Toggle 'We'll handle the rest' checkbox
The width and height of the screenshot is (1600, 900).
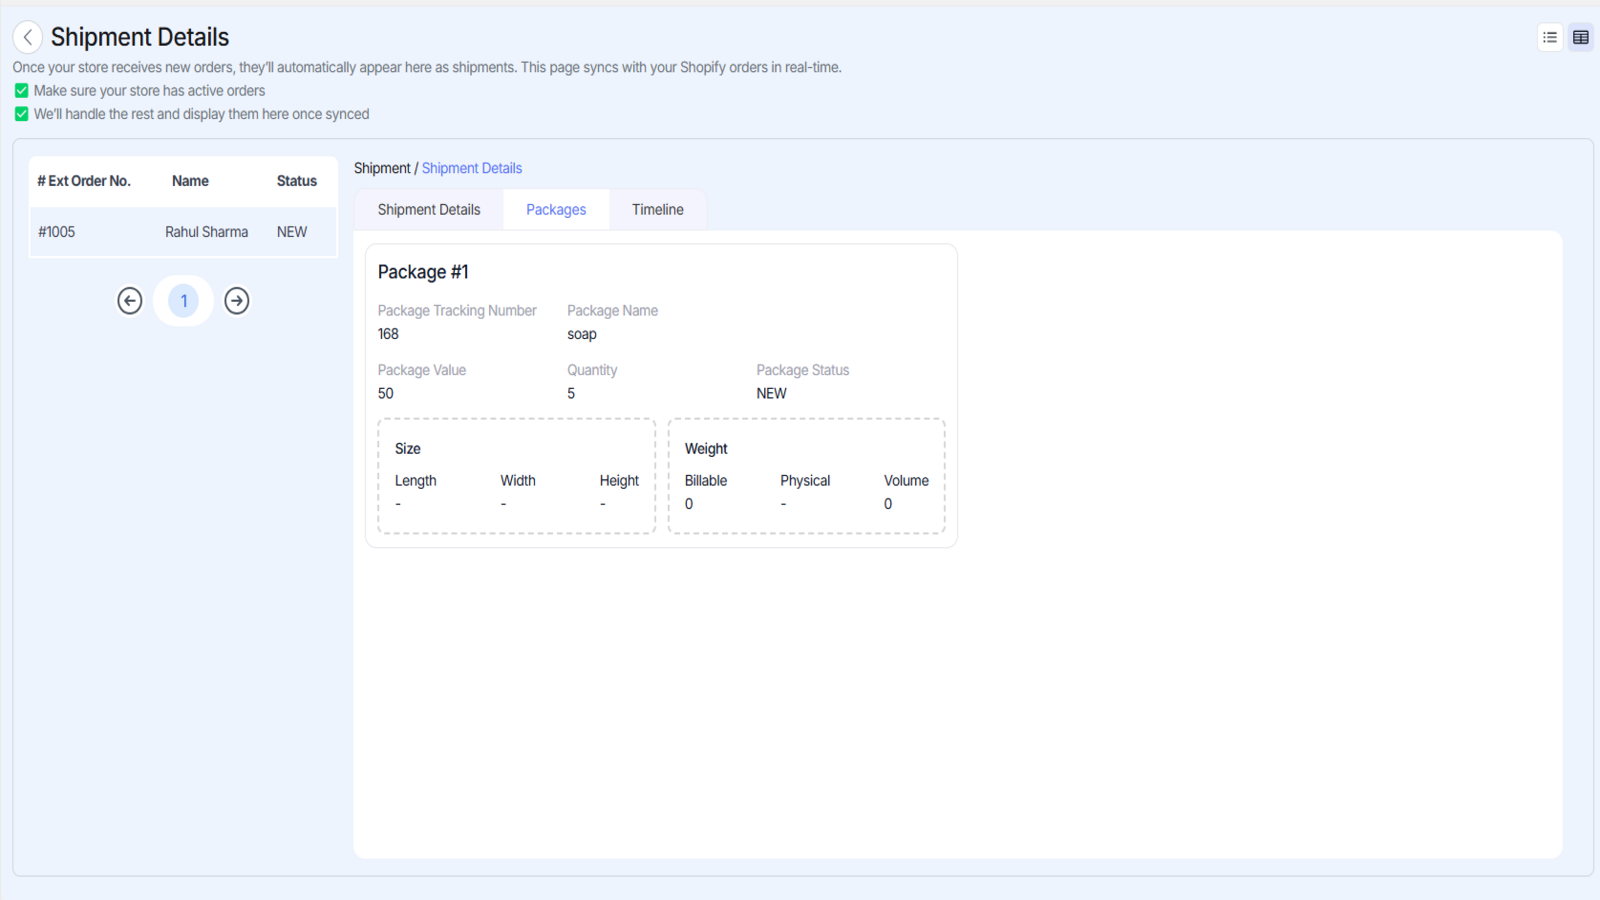(x=21, y=114)
